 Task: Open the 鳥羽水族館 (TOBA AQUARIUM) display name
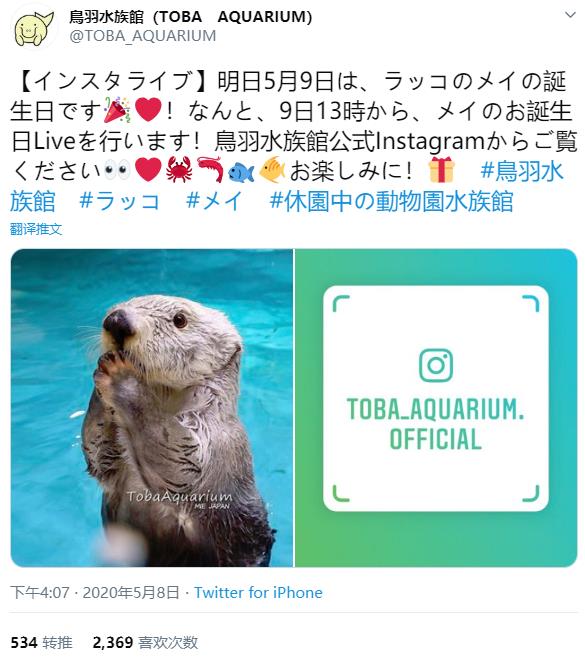tap(191, 17)
